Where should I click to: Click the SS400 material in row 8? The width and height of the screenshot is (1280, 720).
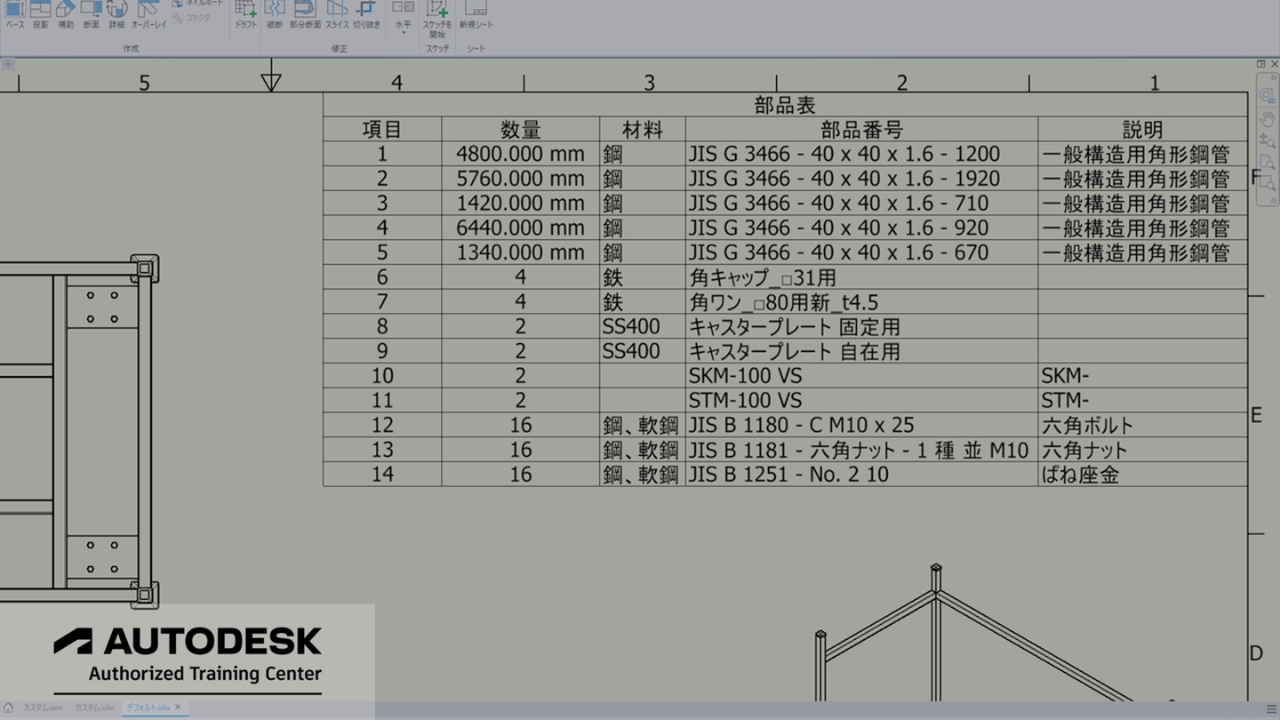[643, 326]
